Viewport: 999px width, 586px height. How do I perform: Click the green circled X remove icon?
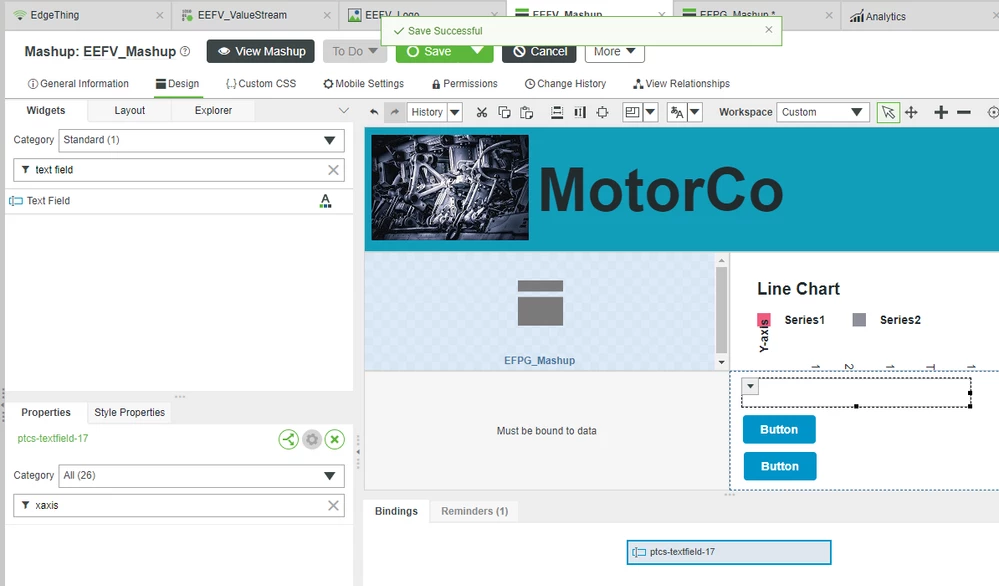point(334,439)
